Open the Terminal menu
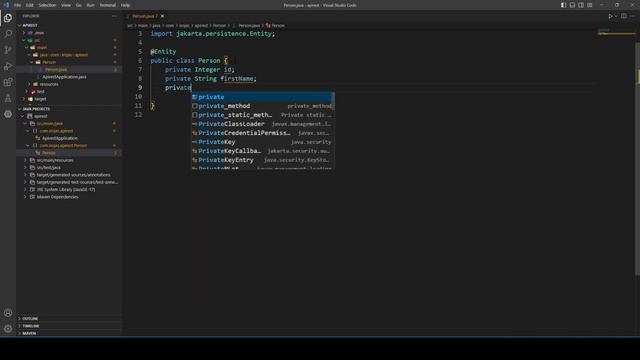640x360 pixels. click(x=108, y=5)
